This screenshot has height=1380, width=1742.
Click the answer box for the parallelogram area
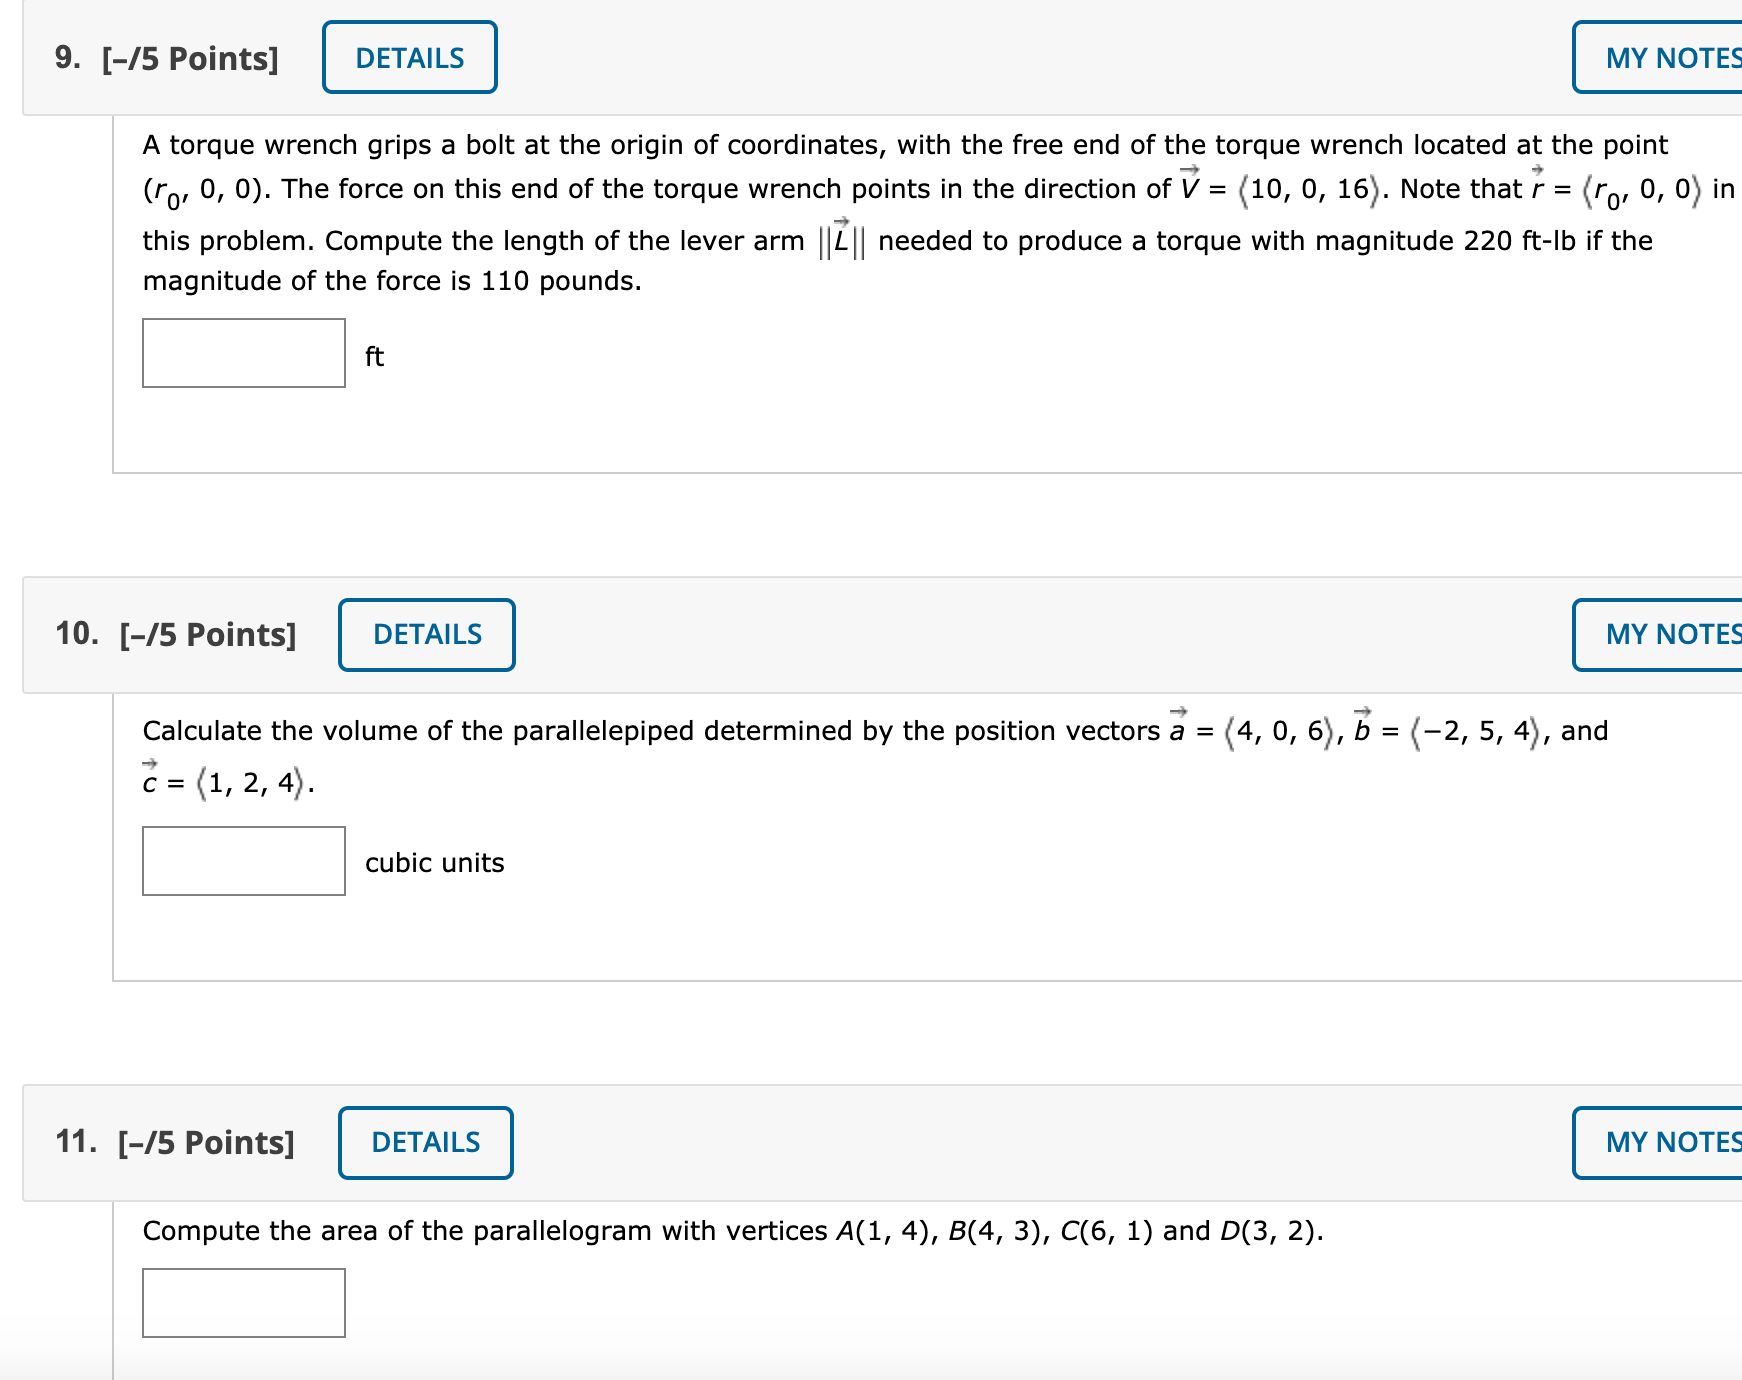243,1302
